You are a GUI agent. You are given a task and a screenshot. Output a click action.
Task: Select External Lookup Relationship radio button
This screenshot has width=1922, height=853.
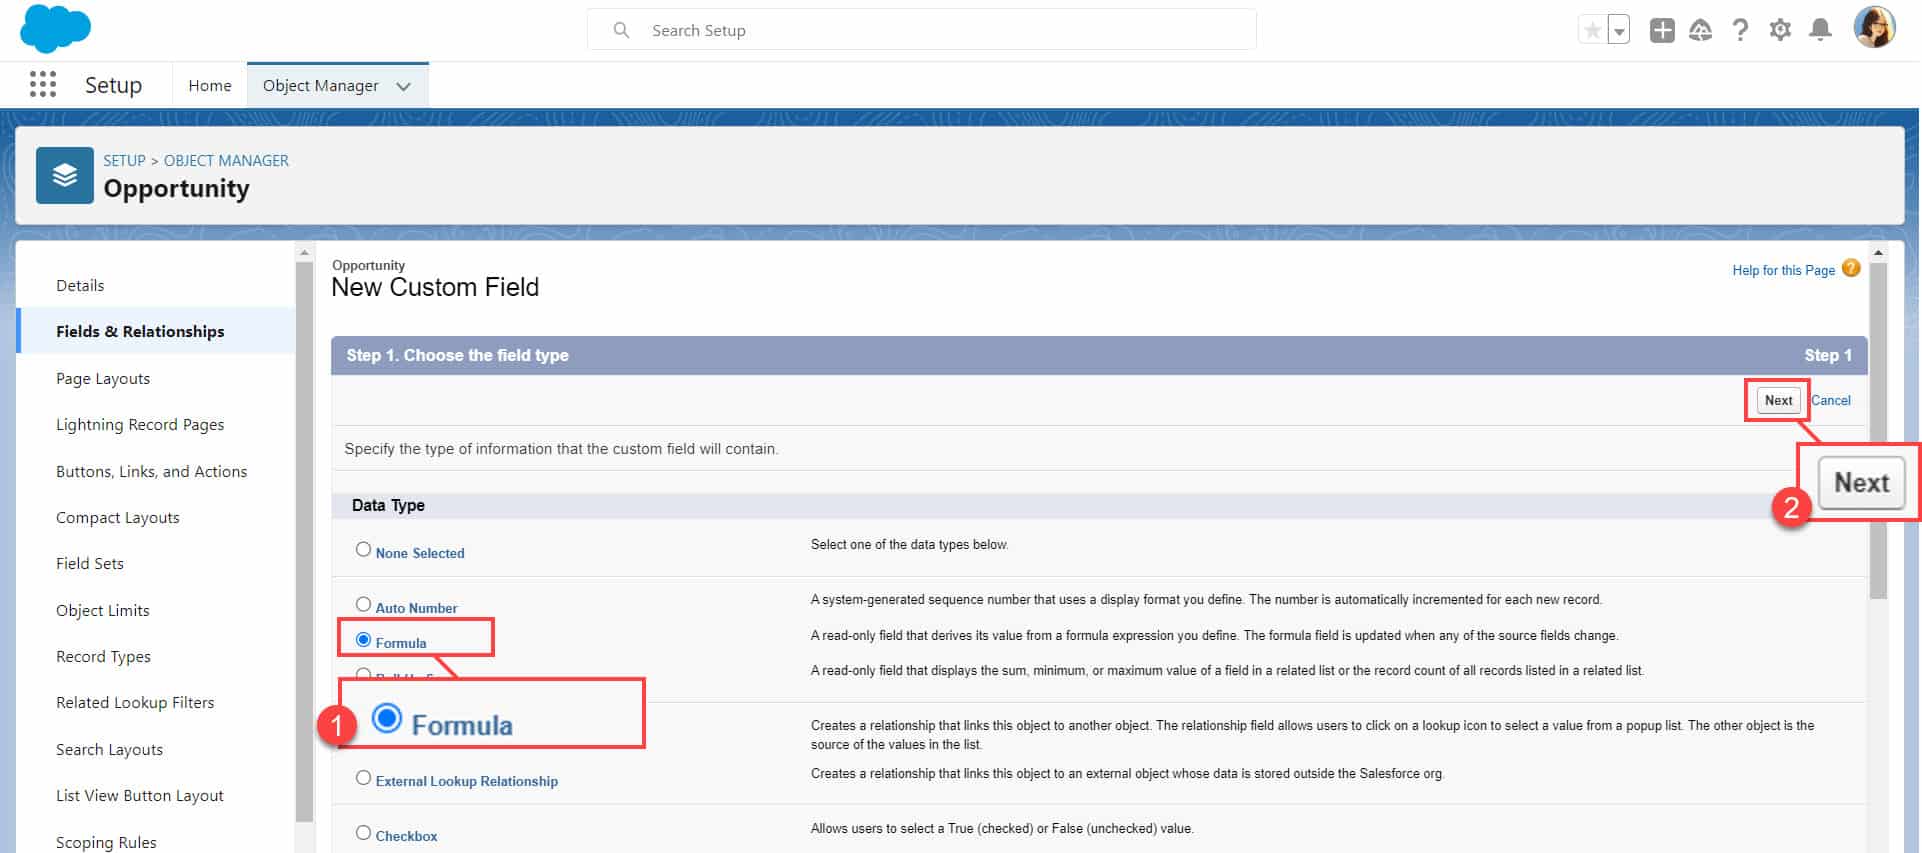coord(363,777)
